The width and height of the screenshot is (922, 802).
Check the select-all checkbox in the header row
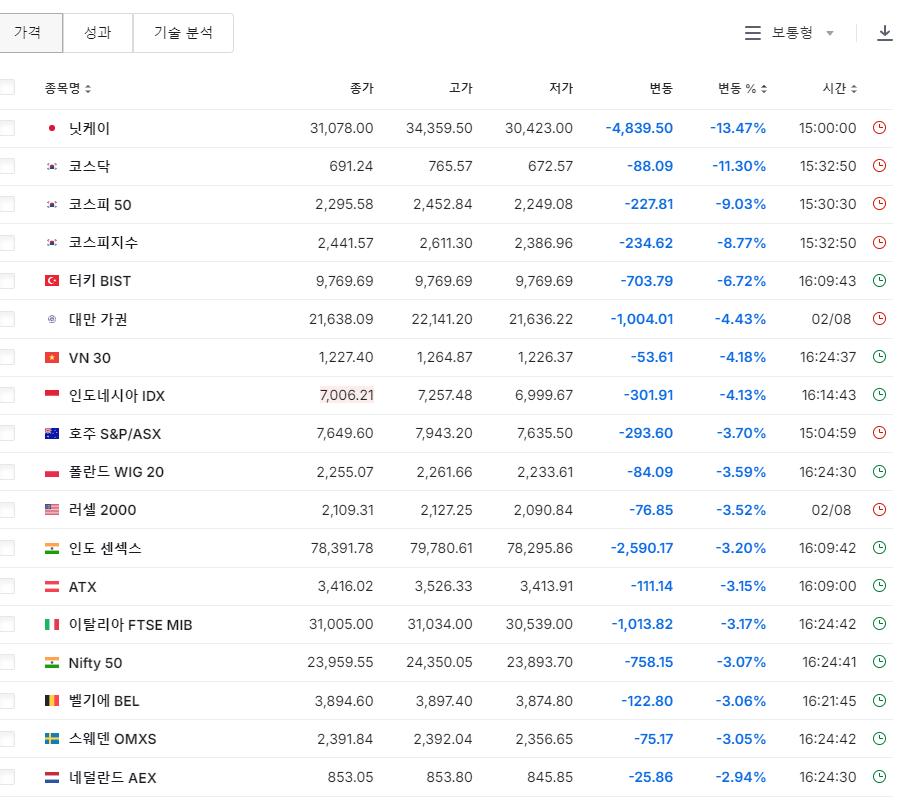8,87
